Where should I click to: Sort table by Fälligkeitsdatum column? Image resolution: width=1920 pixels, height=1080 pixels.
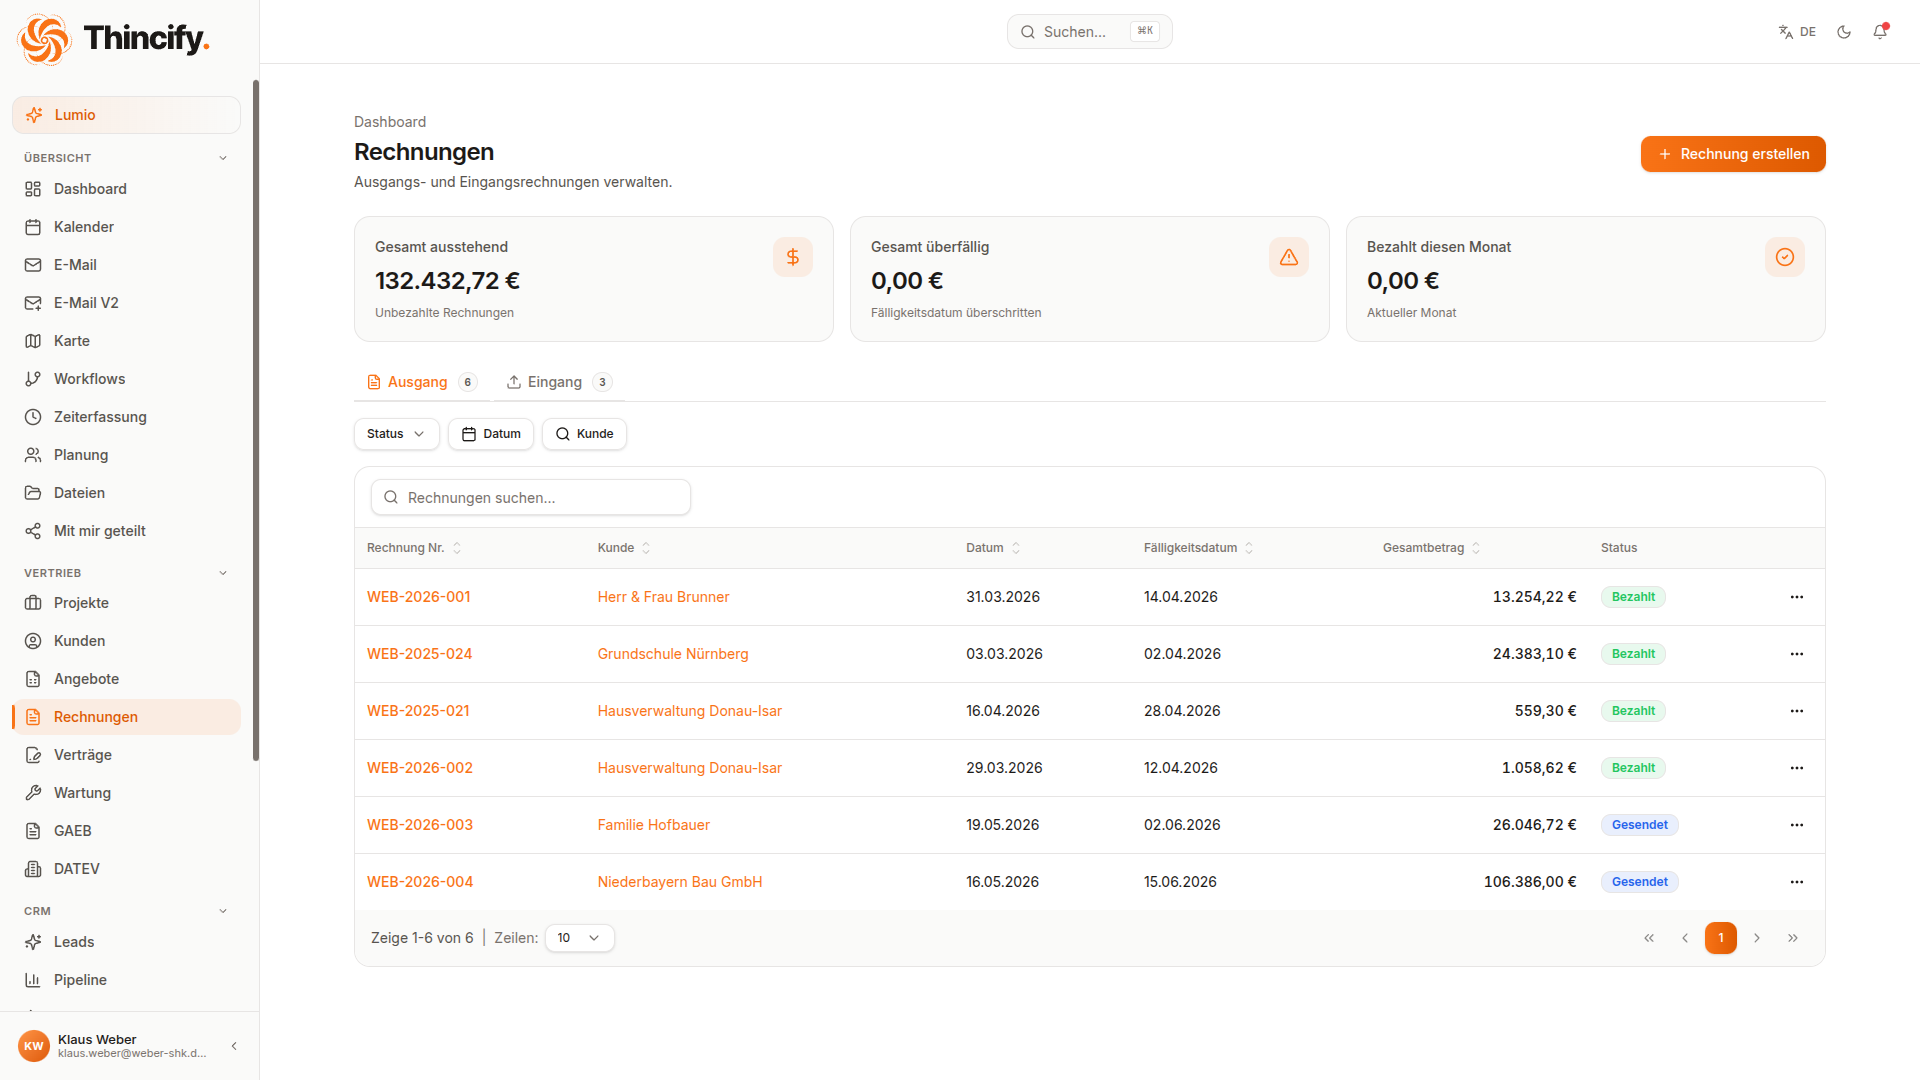point(1198,548)
